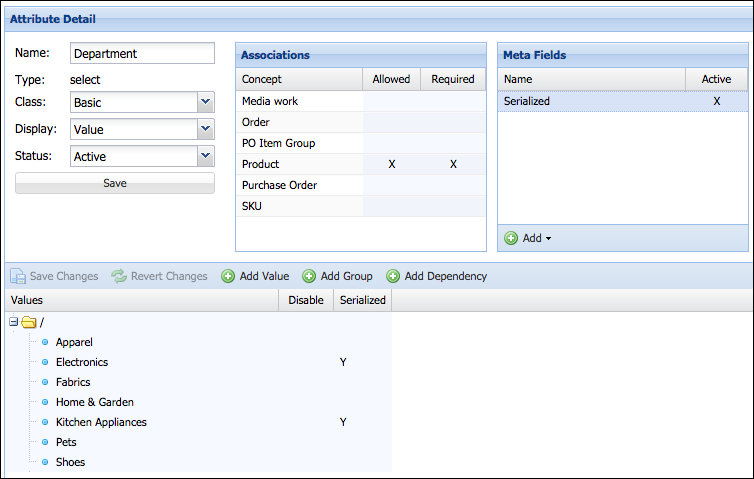Toggle Allowed cell for PO Item Group
Viewport: 754px width, 479px height.
(x=391, y=143)
